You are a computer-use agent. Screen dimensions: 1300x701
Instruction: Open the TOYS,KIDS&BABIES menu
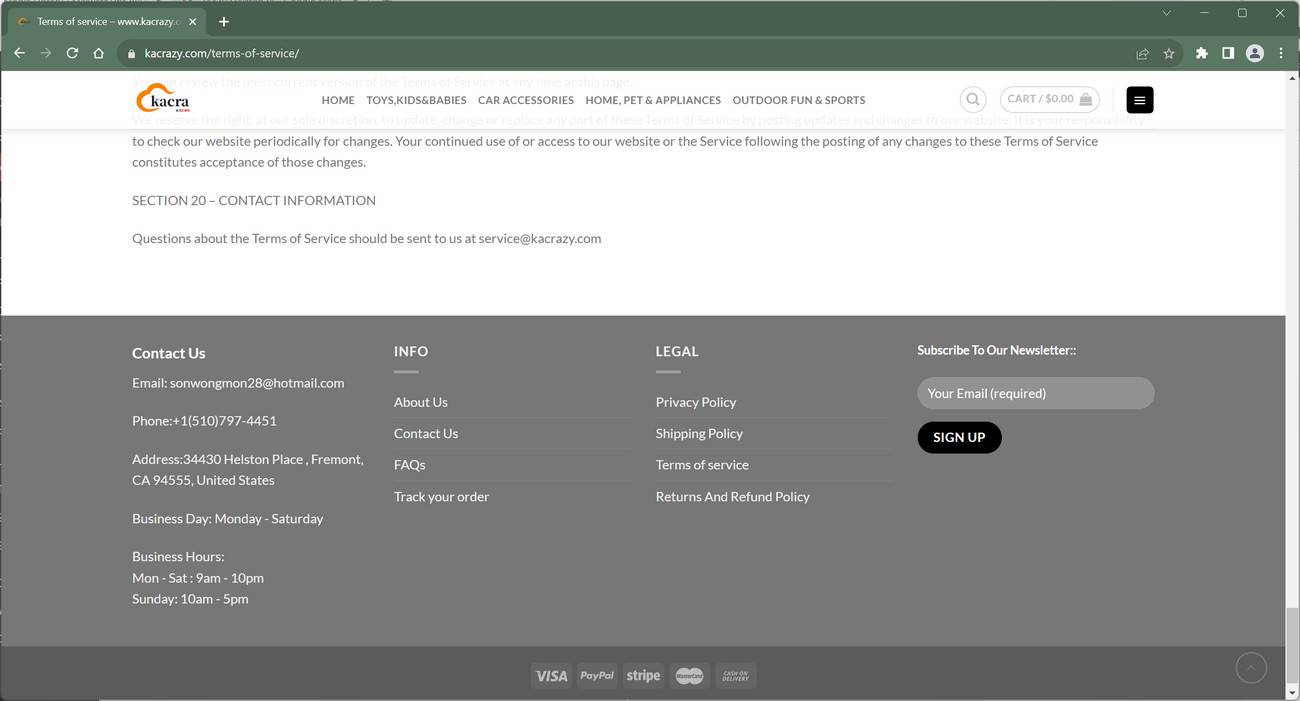(416, 99)
